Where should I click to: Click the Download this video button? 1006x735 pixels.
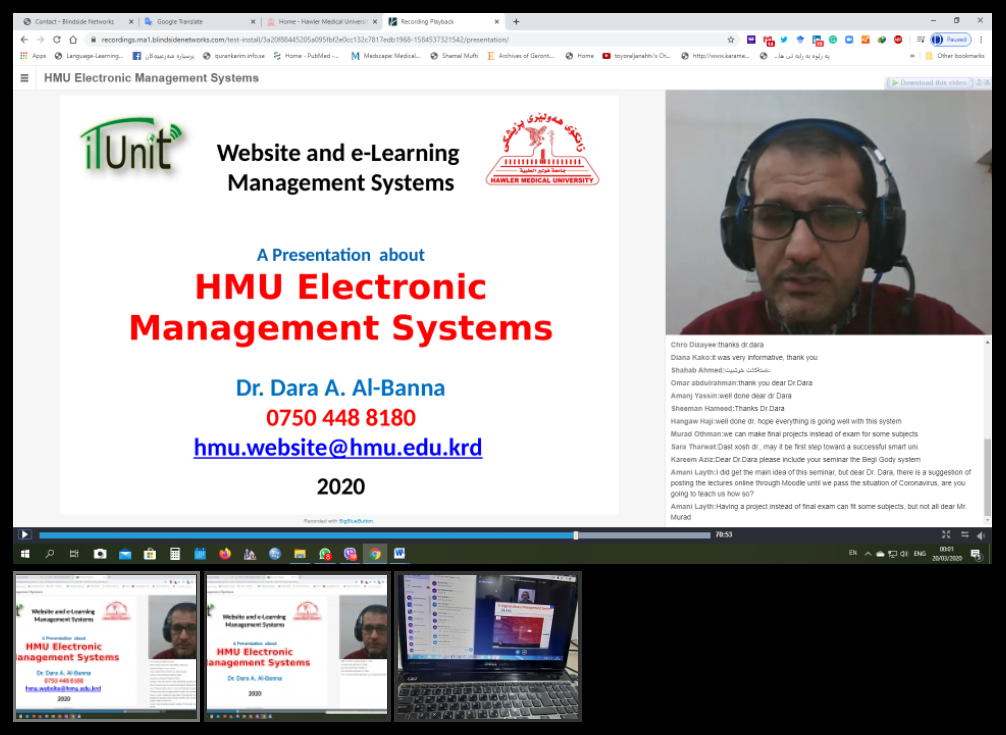coord(930,83)
